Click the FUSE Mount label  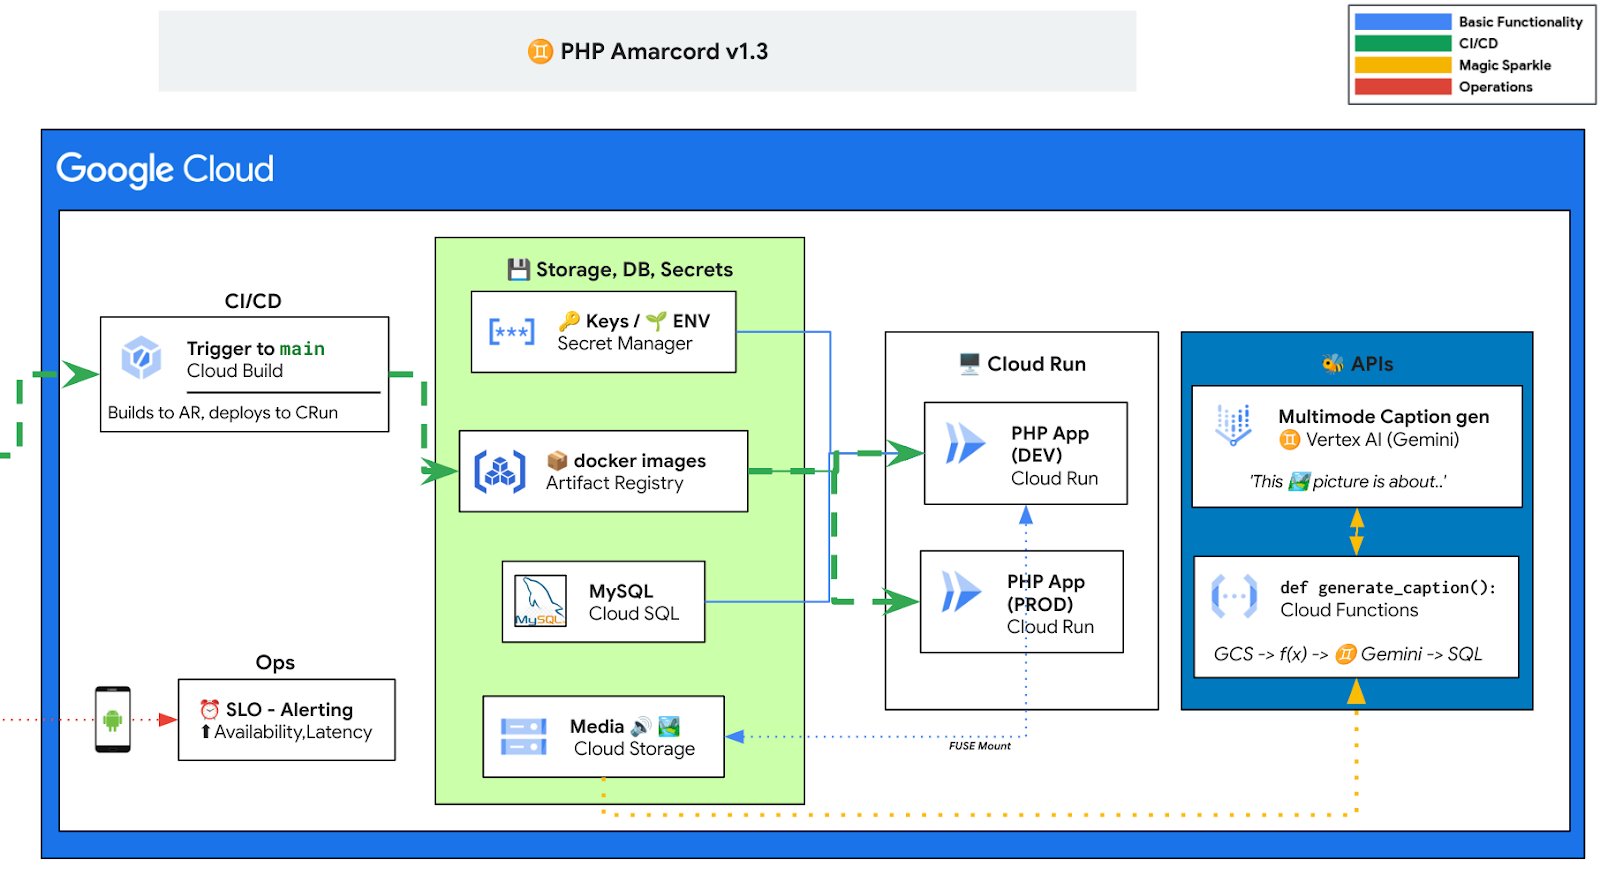coord(979,746)
